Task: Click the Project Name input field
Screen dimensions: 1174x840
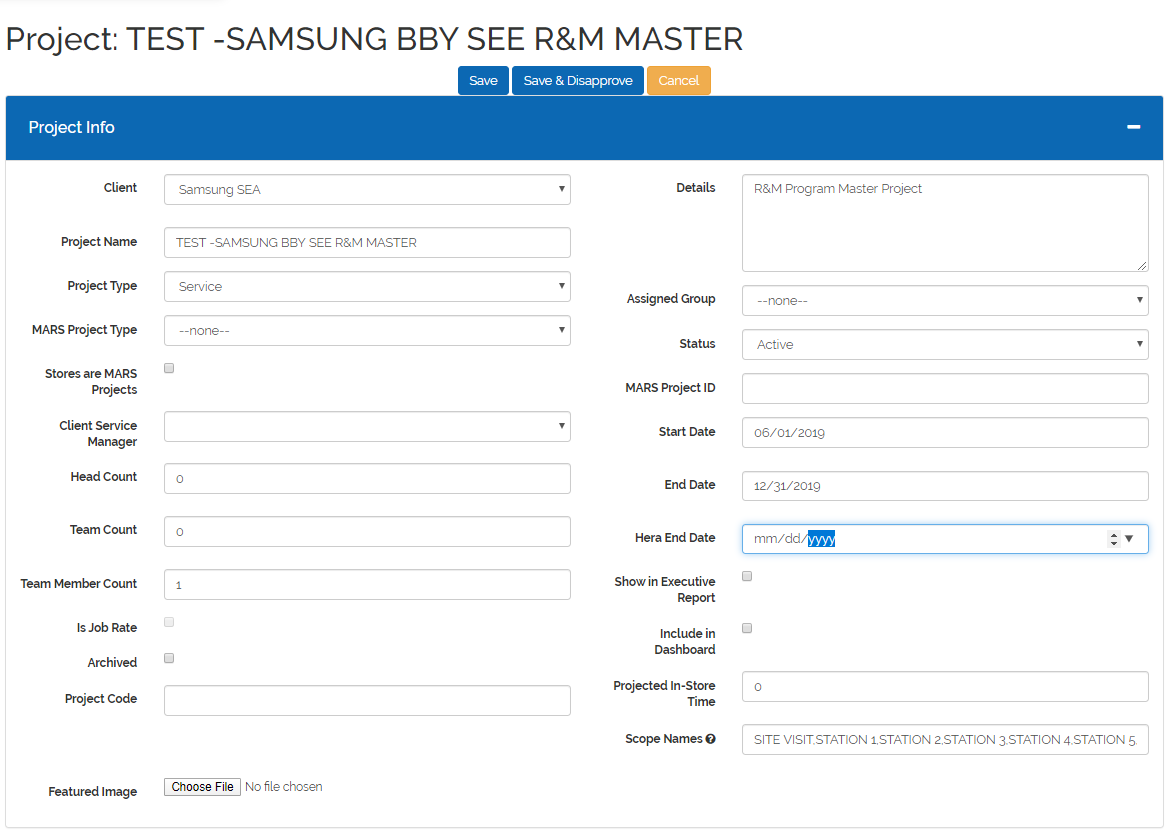Action: [x=367, y=243]
